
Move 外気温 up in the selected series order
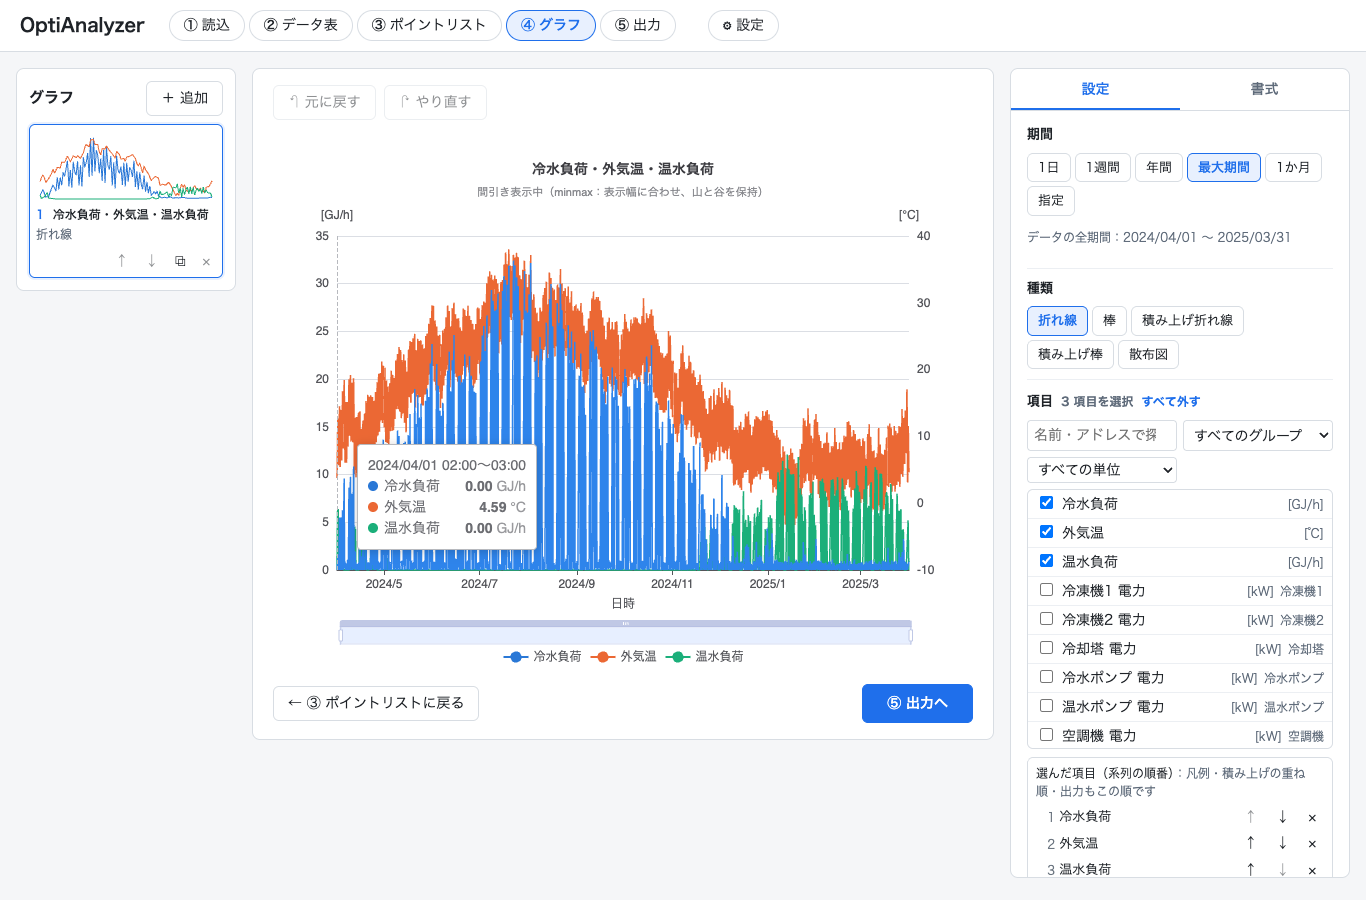click(x=1250, y=843)
